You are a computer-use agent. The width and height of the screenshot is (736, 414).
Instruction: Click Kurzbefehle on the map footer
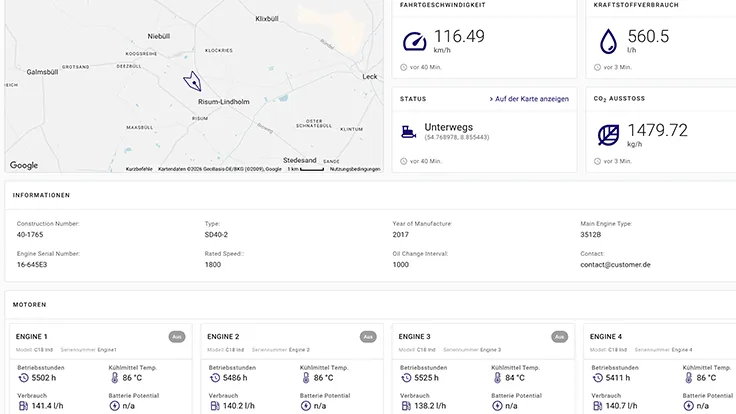tap(139, 169)
